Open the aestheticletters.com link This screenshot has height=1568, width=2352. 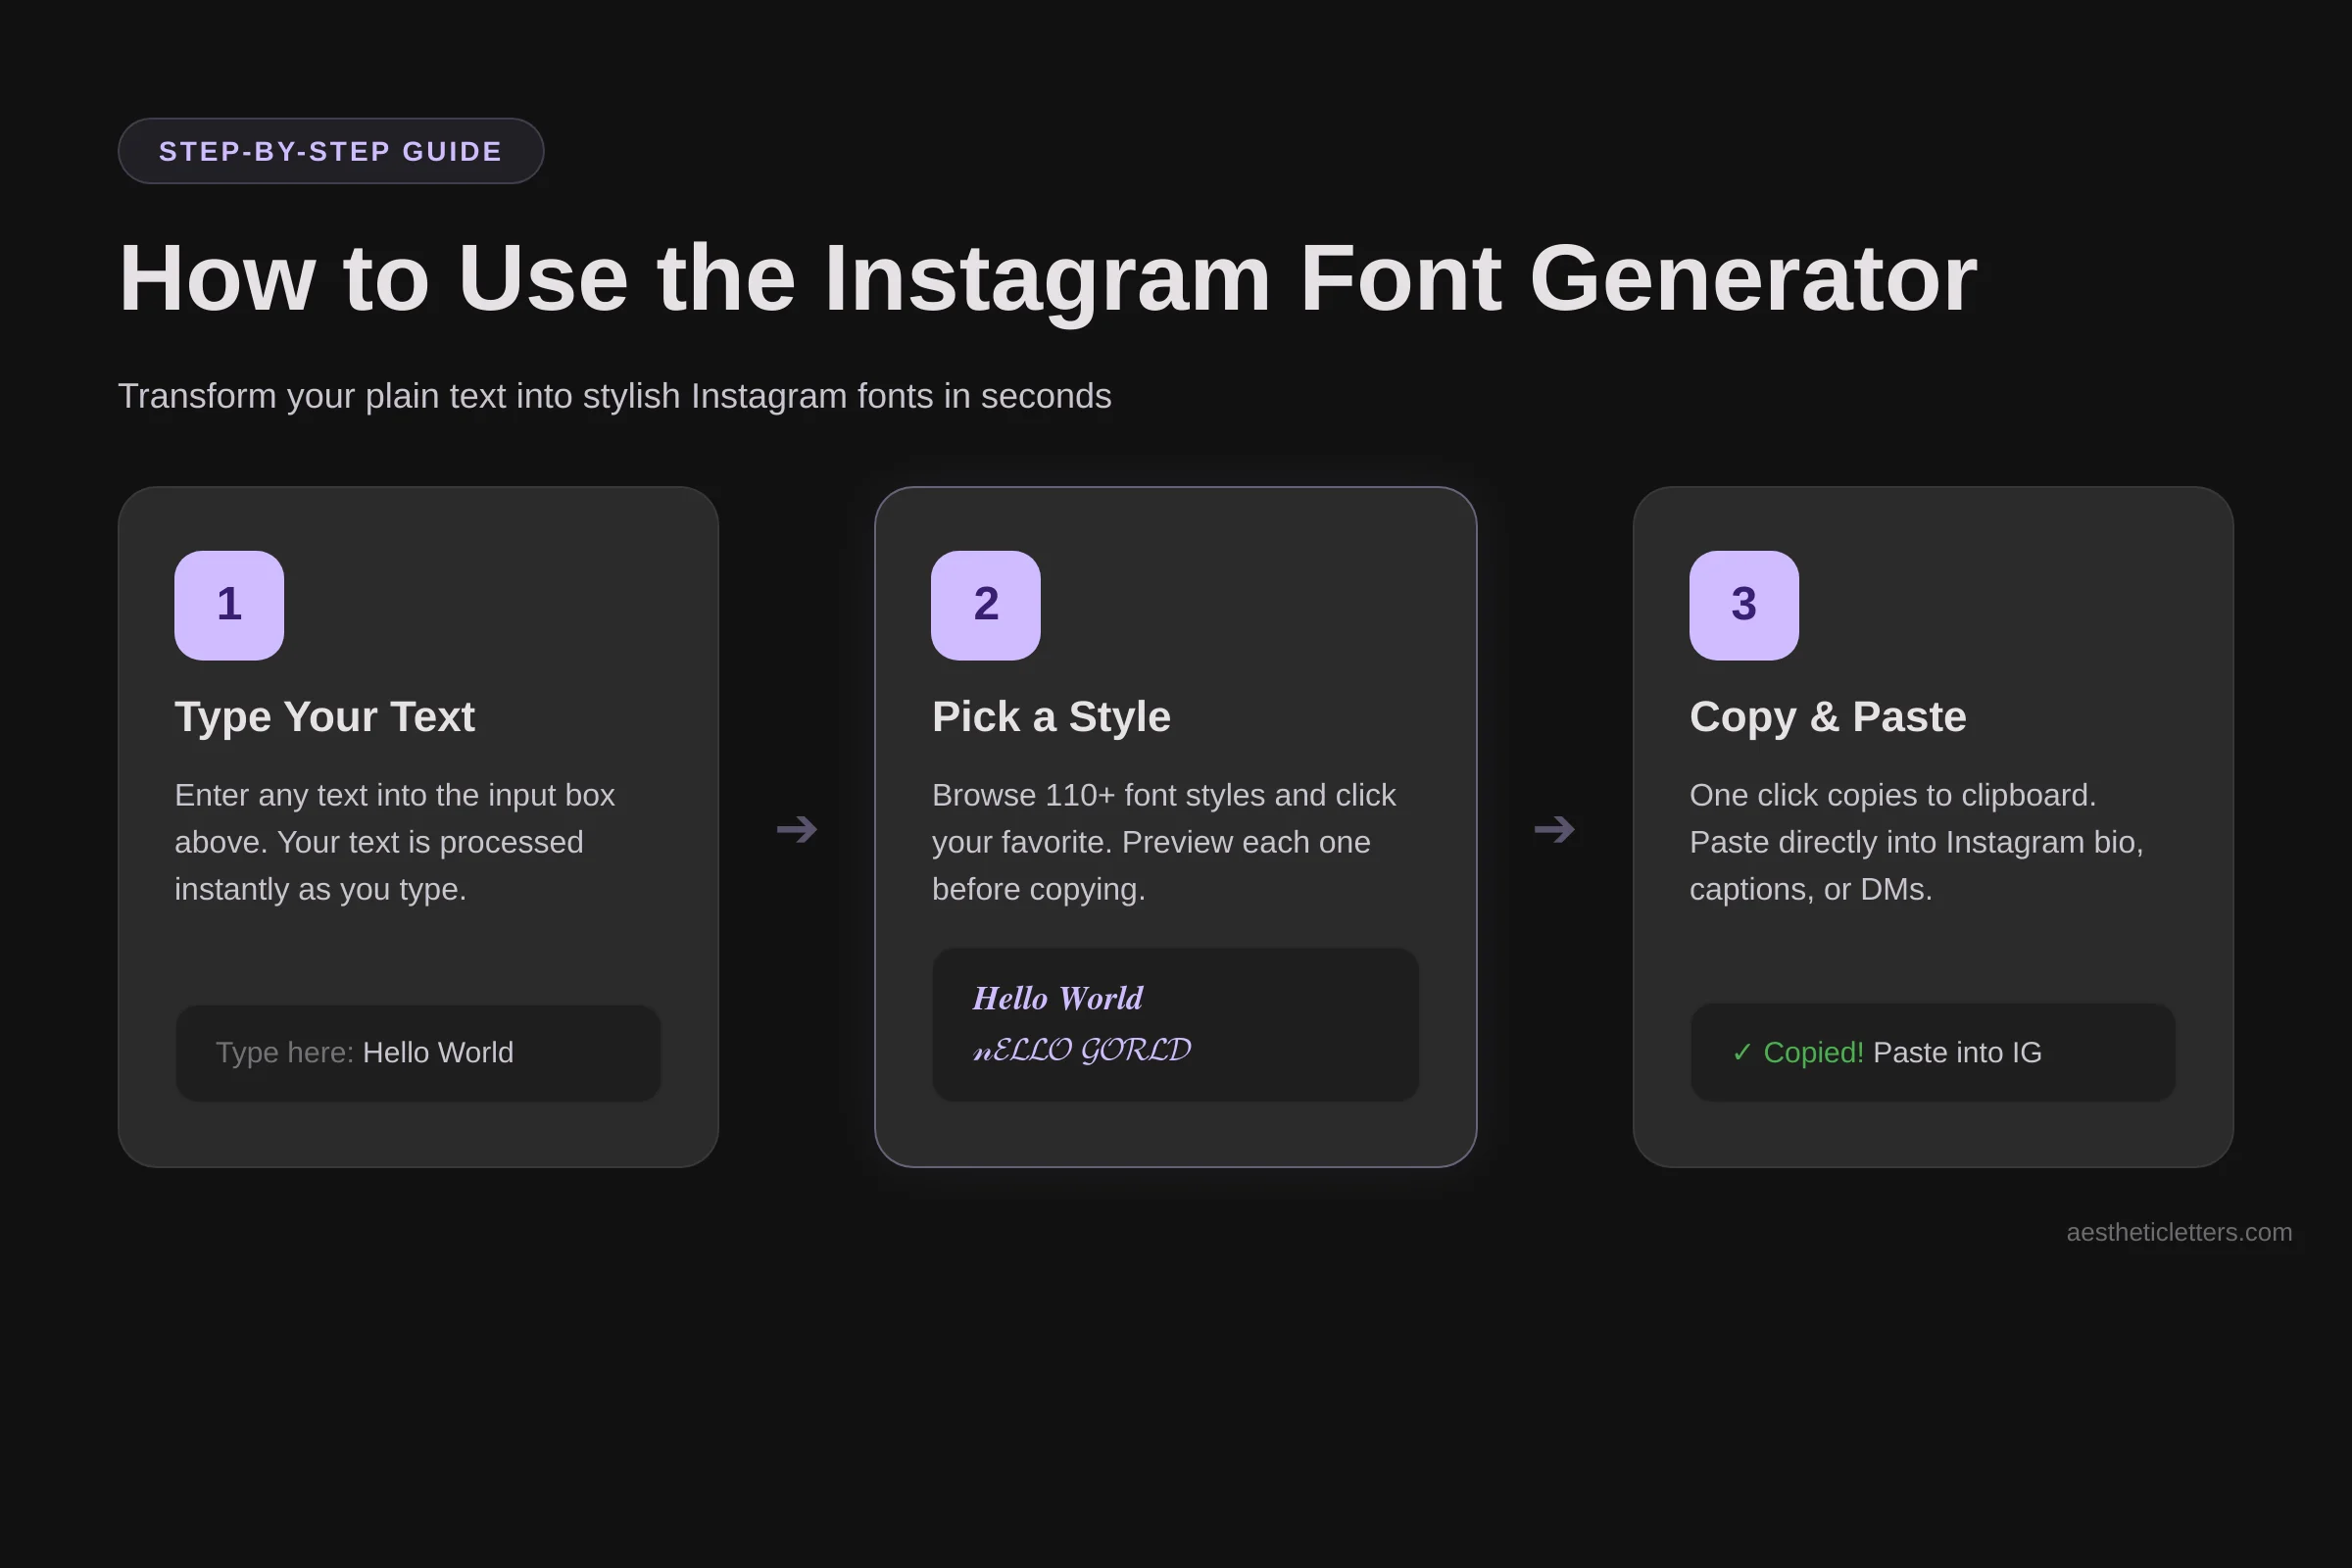tap(2179, 1232)
